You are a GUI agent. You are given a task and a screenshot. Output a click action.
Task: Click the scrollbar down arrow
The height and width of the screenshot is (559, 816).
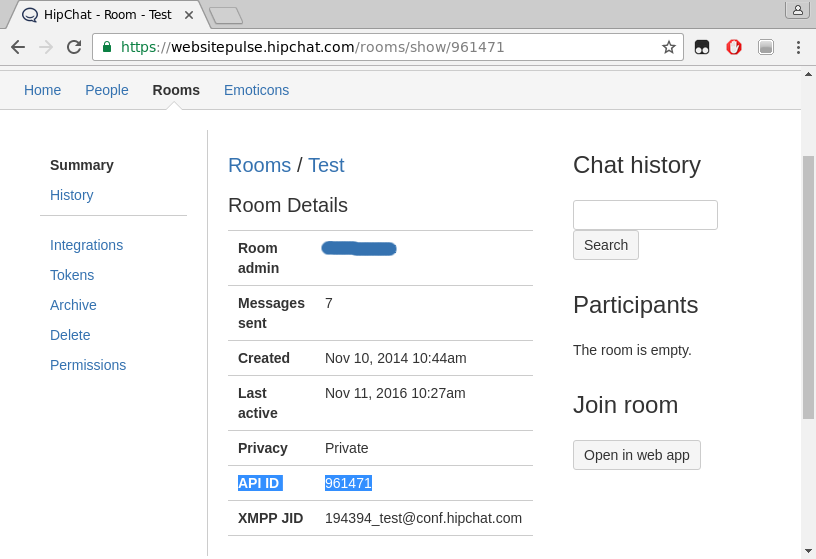pyautogui.click(x=808, y=551)
